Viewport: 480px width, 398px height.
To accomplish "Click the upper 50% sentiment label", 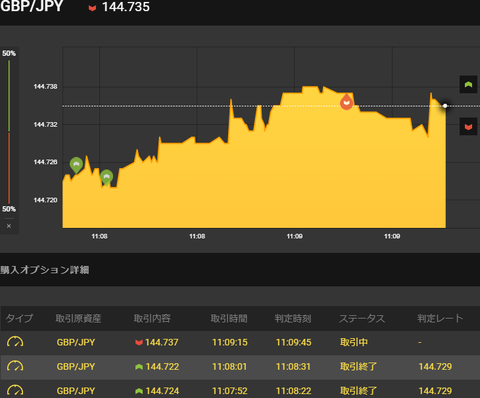I will [9, 53].
